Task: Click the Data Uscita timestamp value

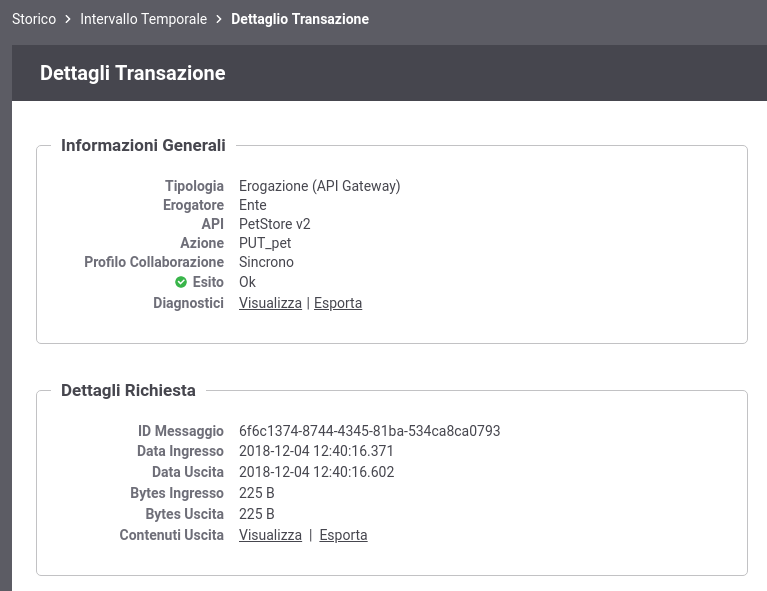Action: pos(316,472)
